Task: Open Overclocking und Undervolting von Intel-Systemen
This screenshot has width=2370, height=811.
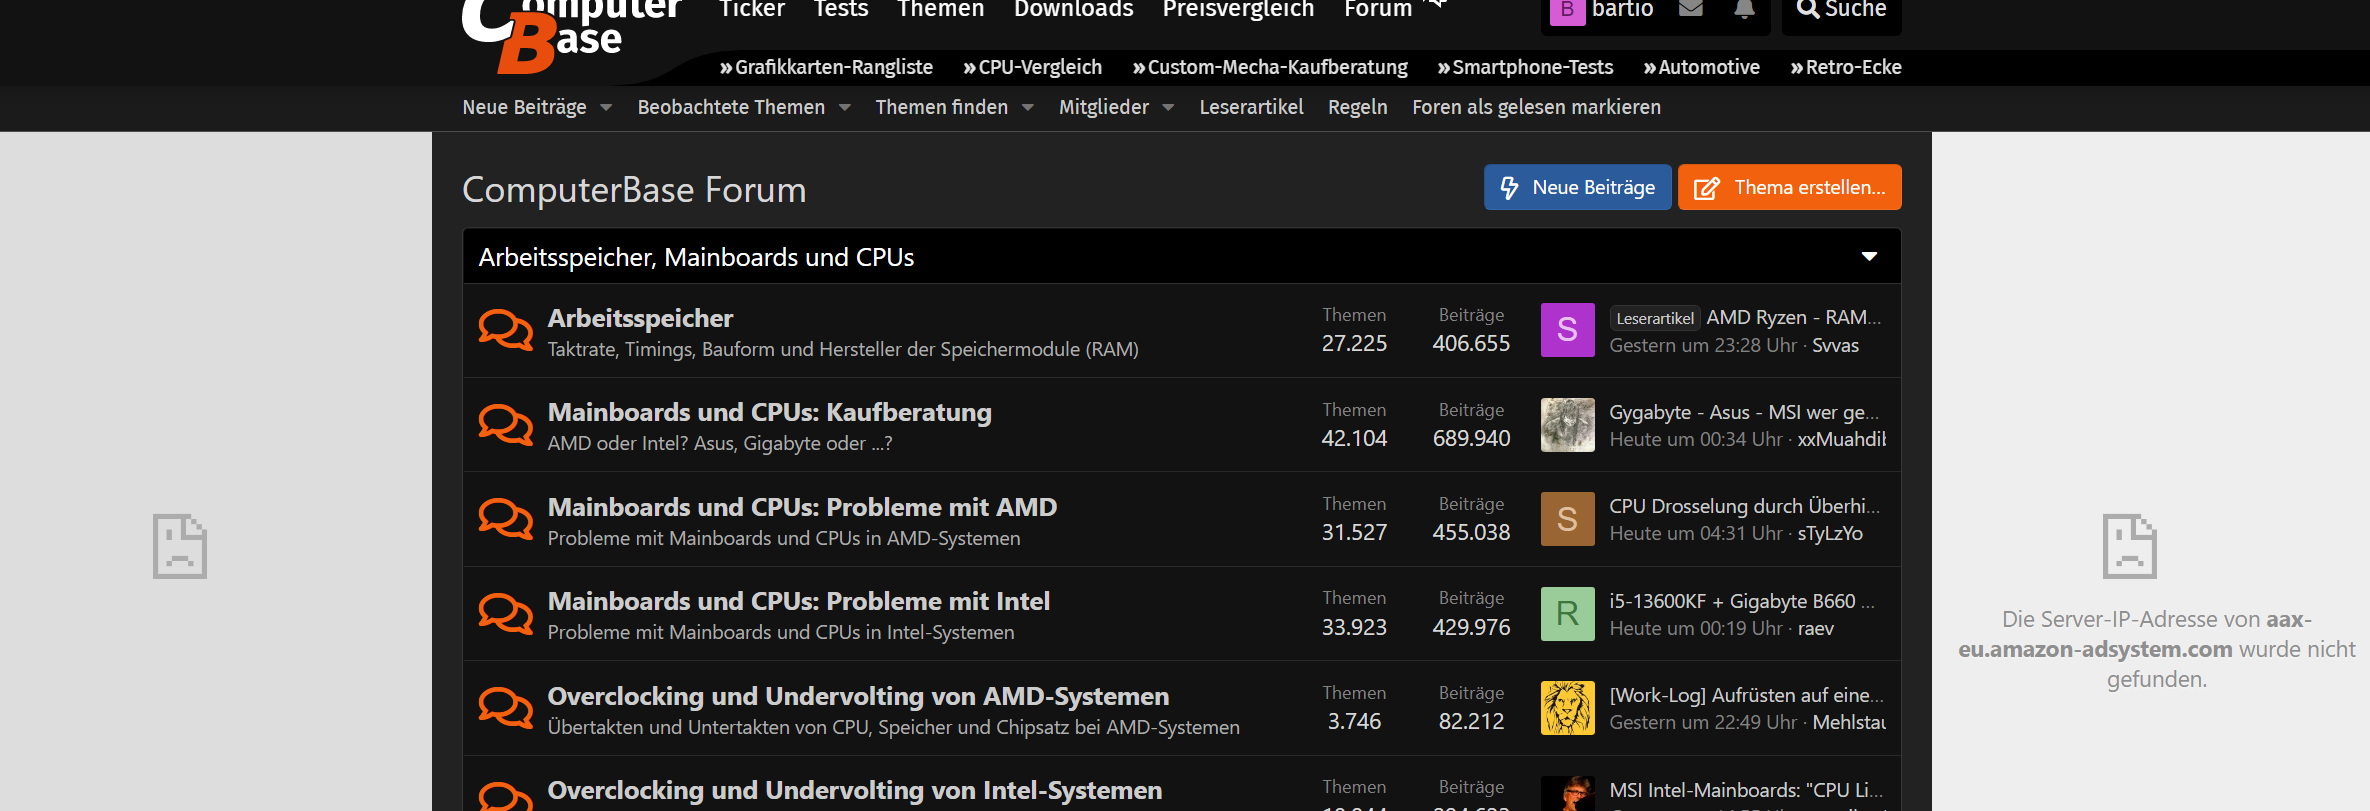Action: click(x=854, y=790)
